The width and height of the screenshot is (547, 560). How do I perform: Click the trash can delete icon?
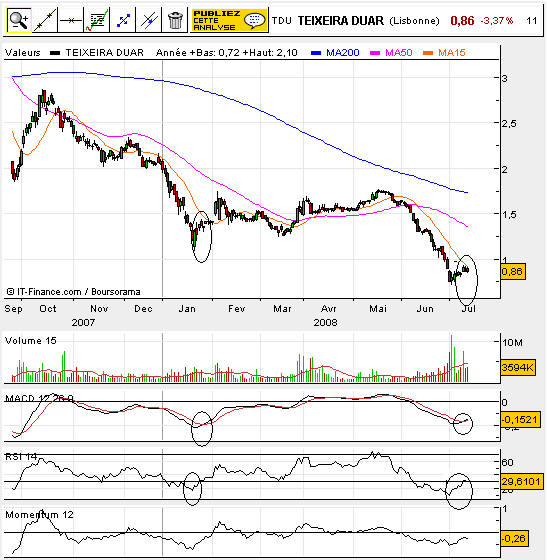(175, 20)
